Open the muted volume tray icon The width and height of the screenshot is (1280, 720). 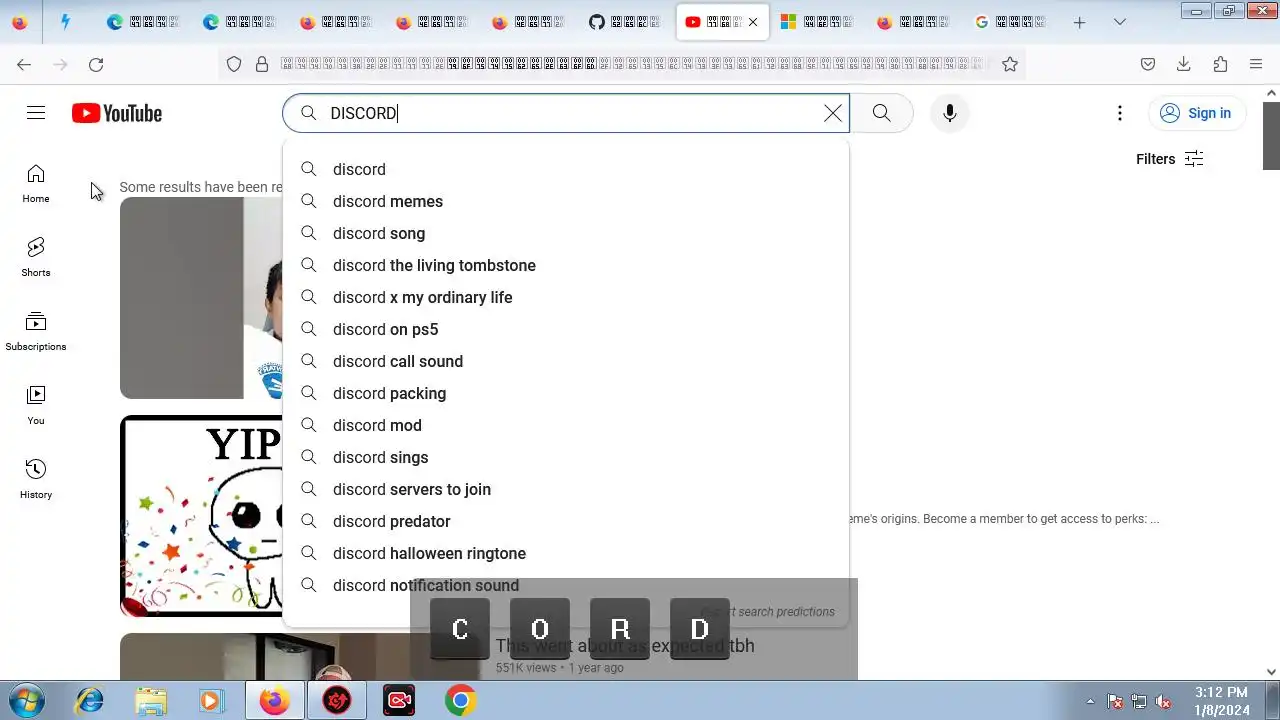(1163, 701)
